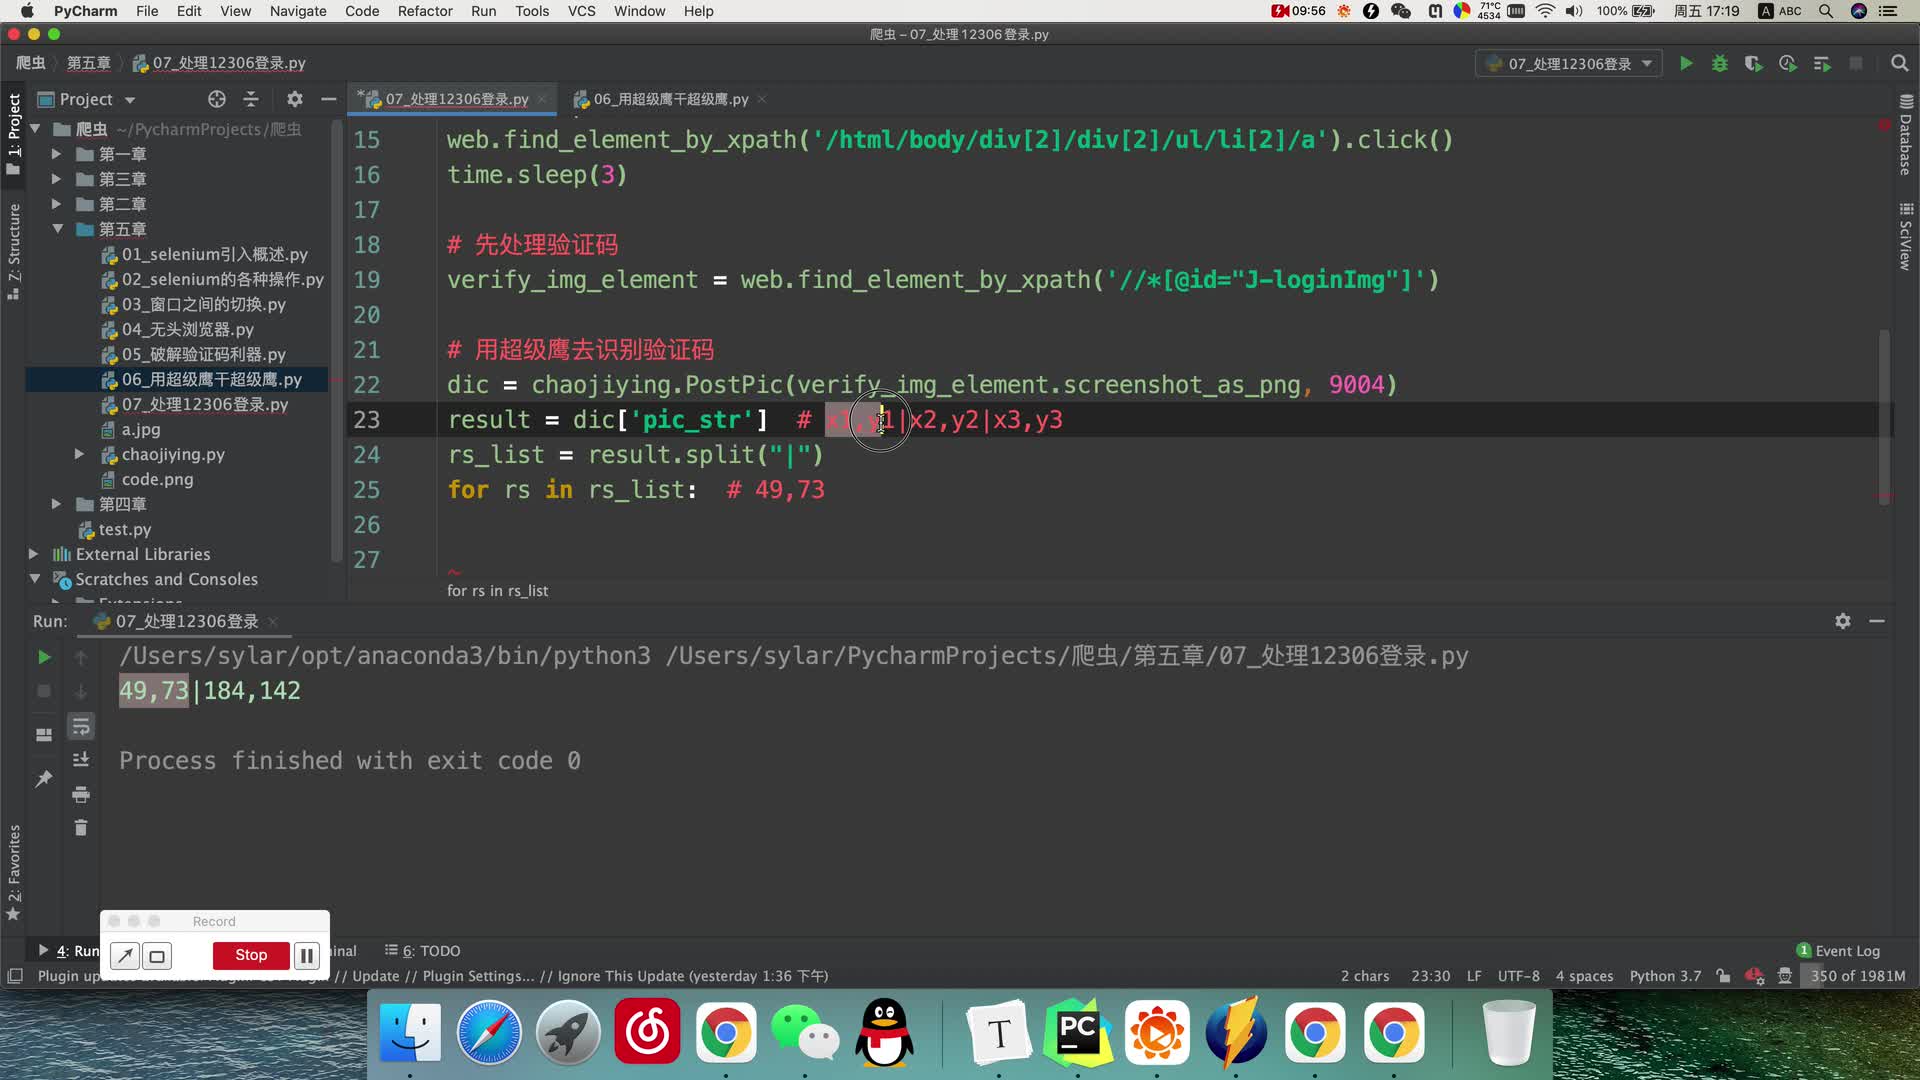
Task: Expand the 第三章 folder
Action: (x=56, y=179)
